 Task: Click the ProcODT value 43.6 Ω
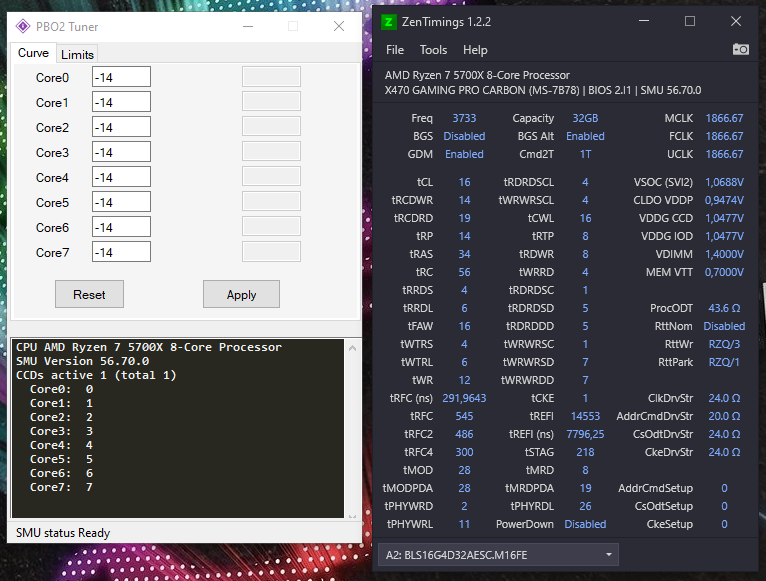(724, 308)
